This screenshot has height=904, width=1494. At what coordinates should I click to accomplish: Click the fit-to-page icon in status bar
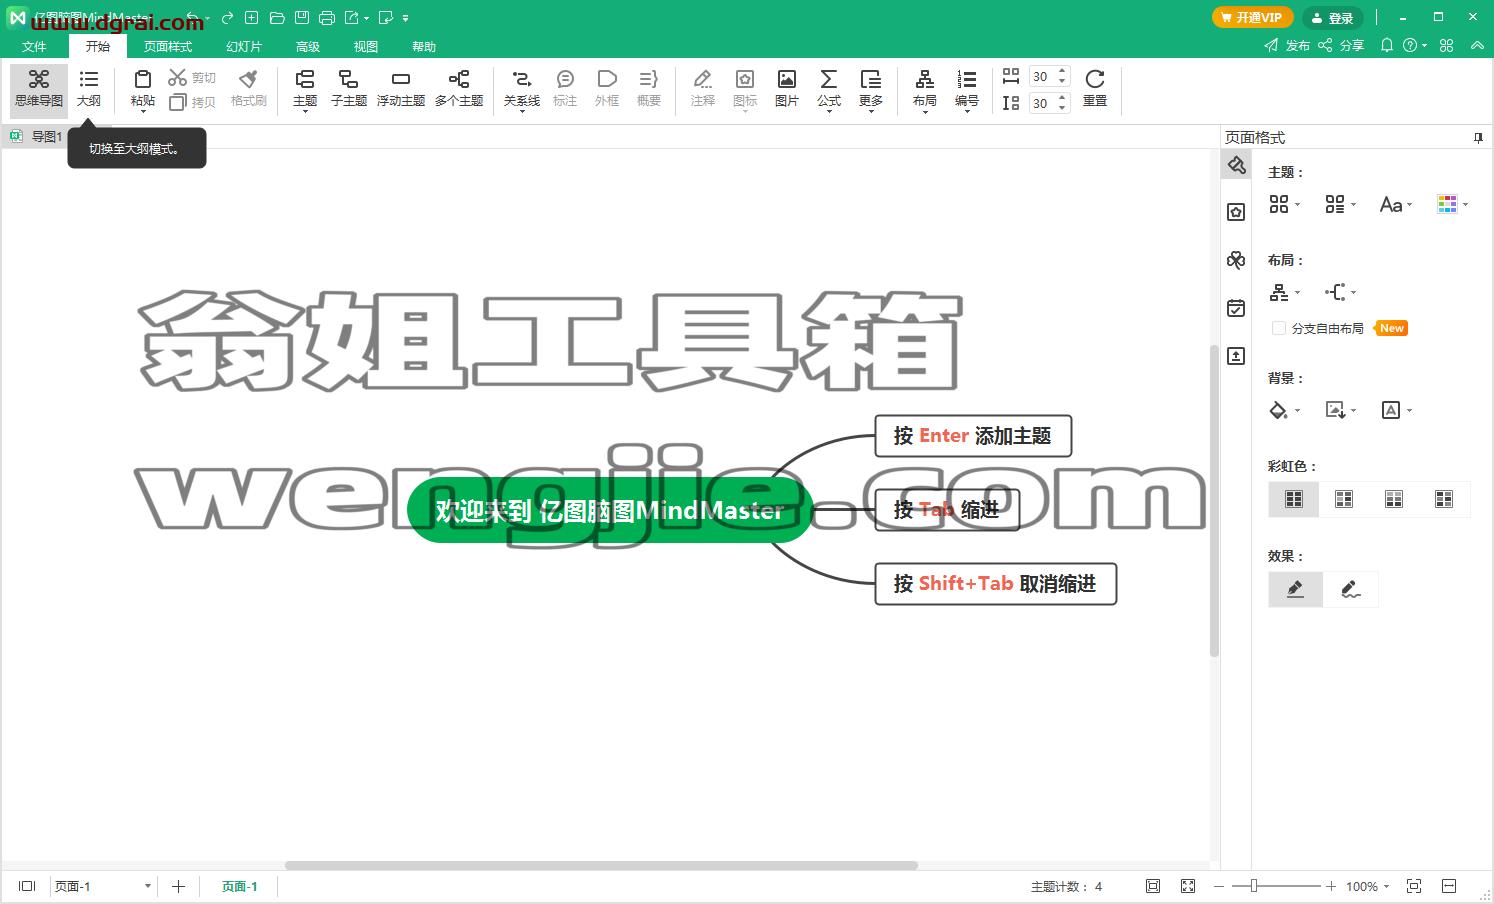tap(1153, 886)
